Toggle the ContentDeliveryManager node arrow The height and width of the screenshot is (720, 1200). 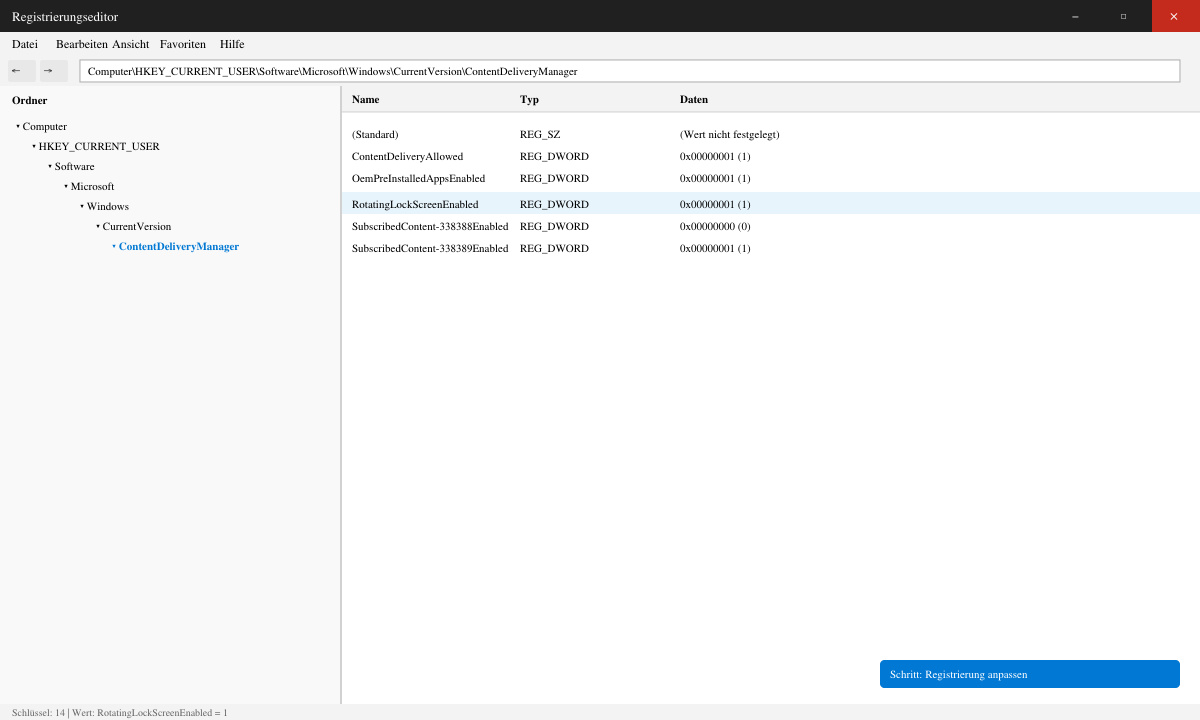click(114, 246)
